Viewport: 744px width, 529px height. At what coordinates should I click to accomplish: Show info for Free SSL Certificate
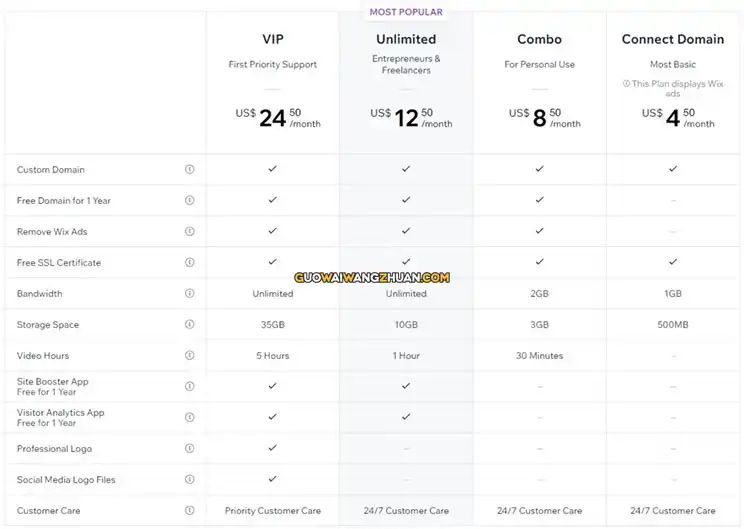(x=189, y=262)
